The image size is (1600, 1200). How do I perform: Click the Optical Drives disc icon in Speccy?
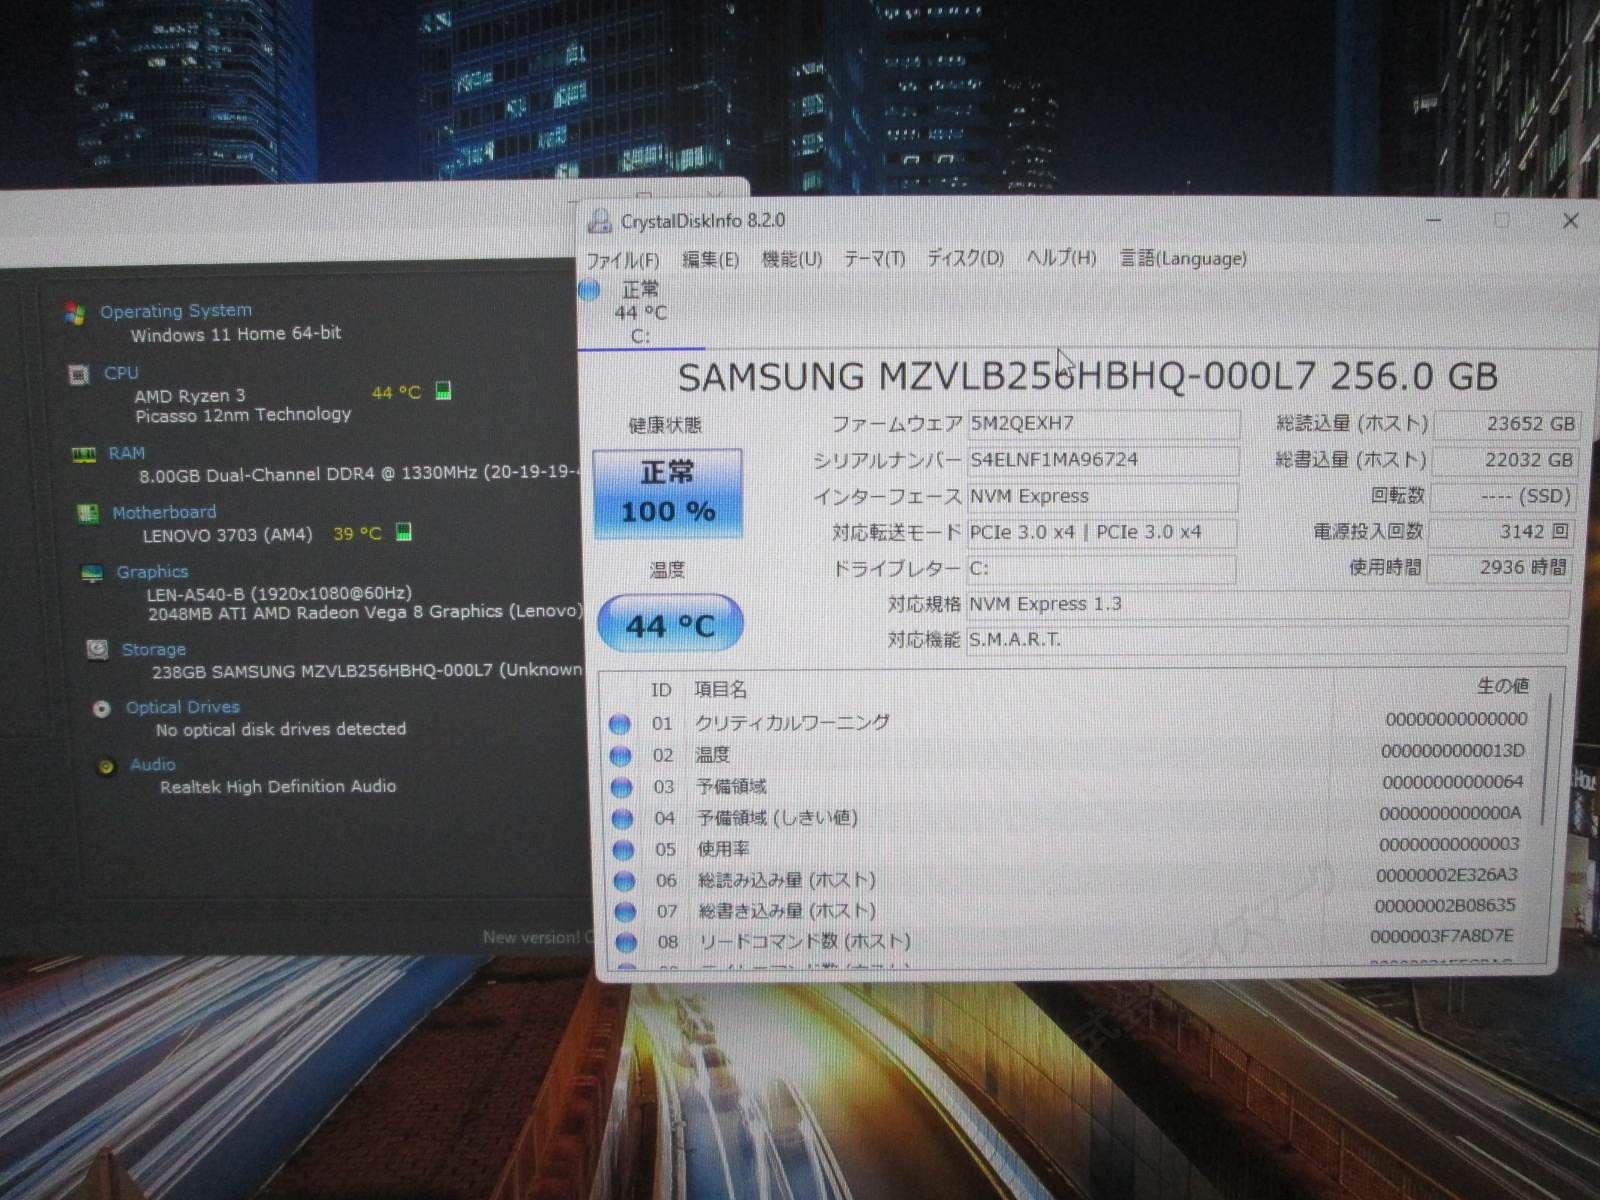(101, 709)
